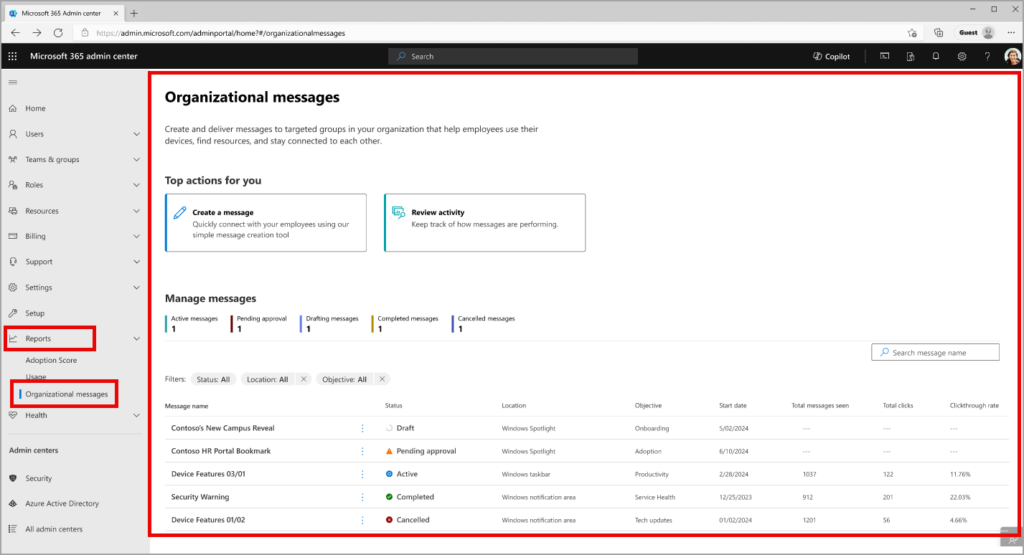Click the Create a message card

tap(266, 223)
